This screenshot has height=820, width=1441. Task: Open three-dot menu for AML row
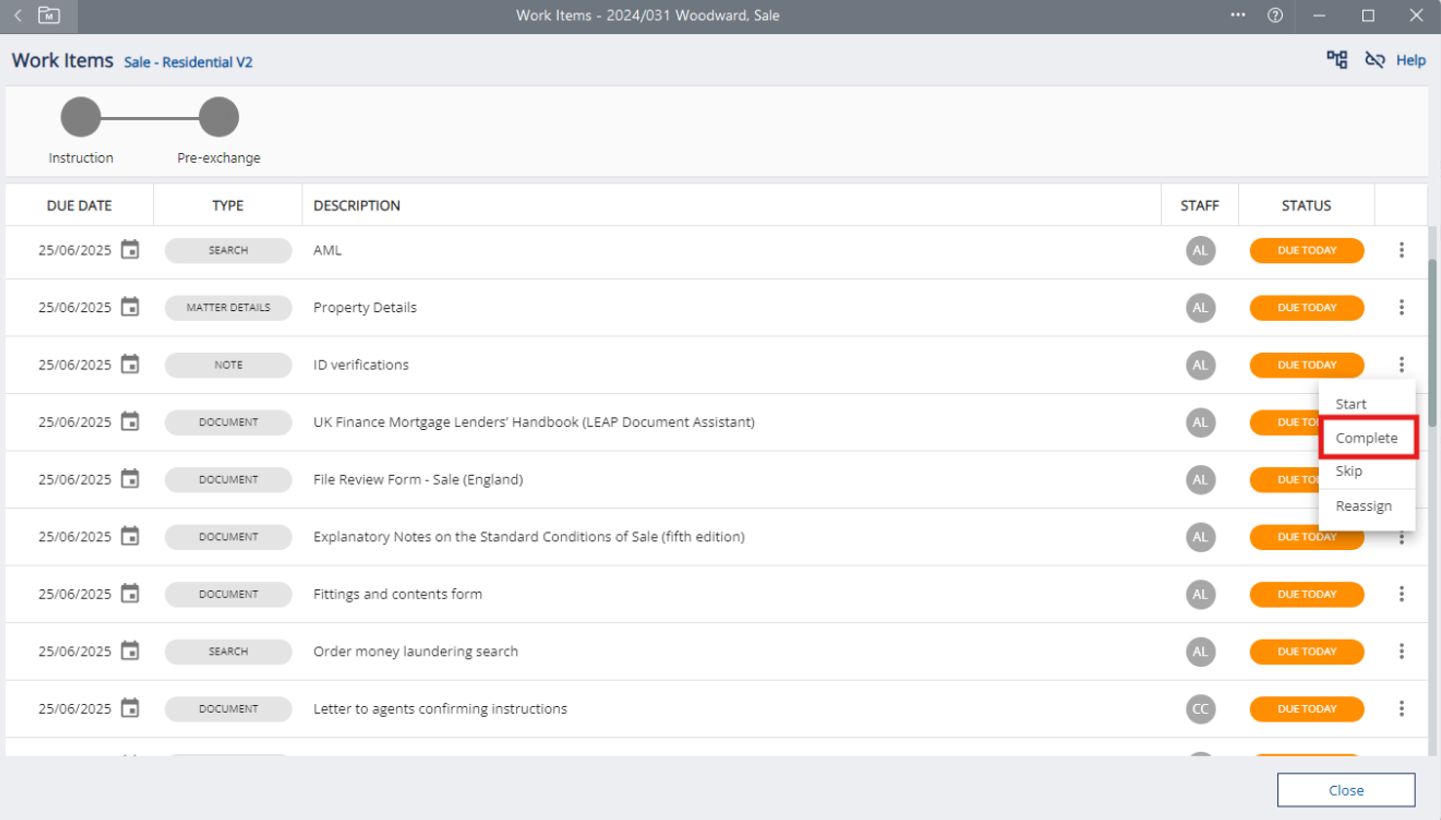[1401, 250]
